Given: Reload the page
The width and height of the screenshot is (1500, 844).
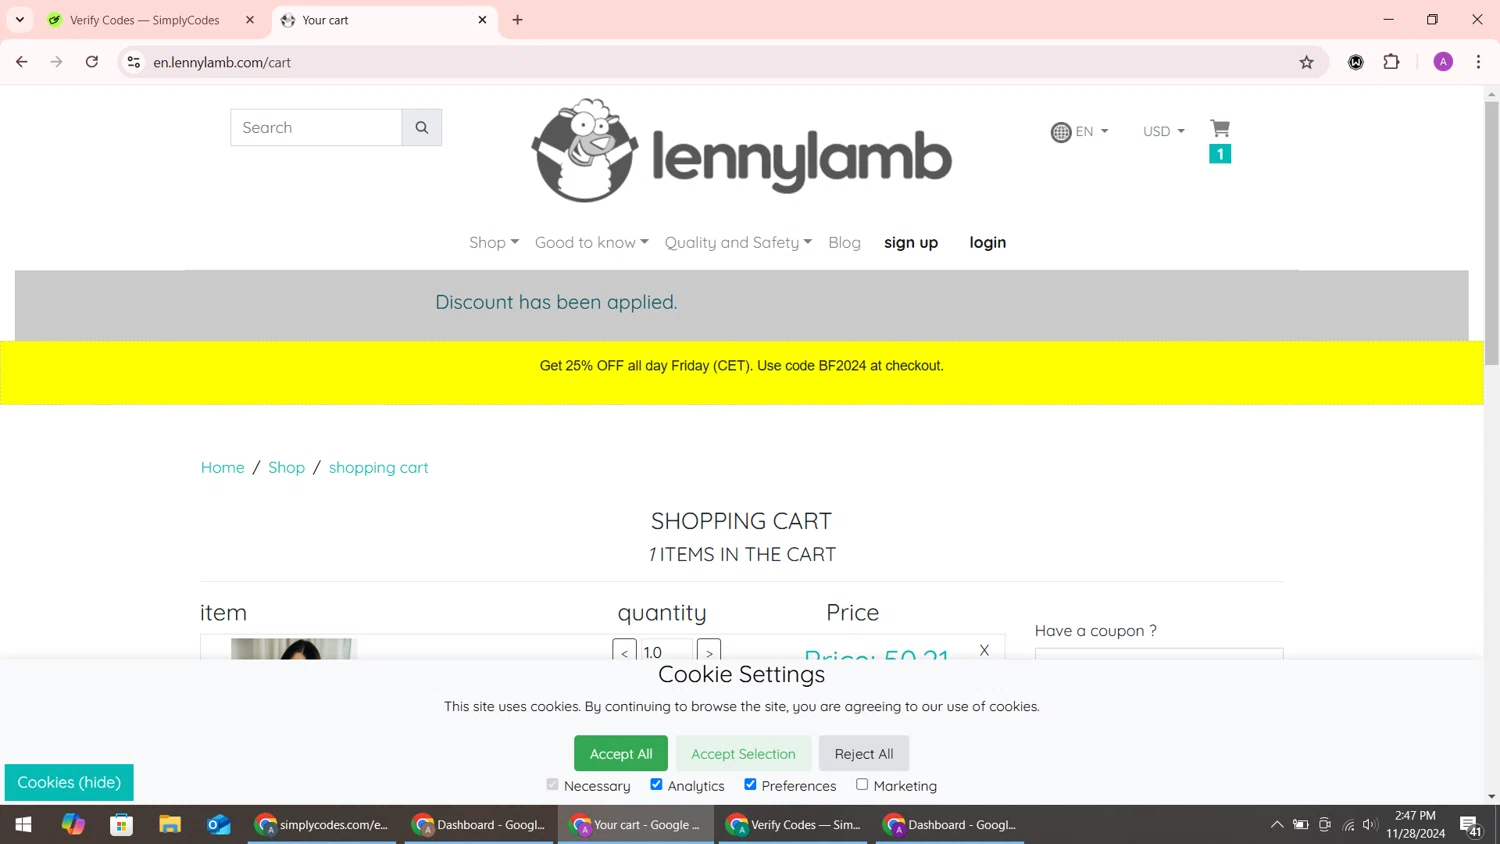Looking at the screenshot, I should (92, 62).
